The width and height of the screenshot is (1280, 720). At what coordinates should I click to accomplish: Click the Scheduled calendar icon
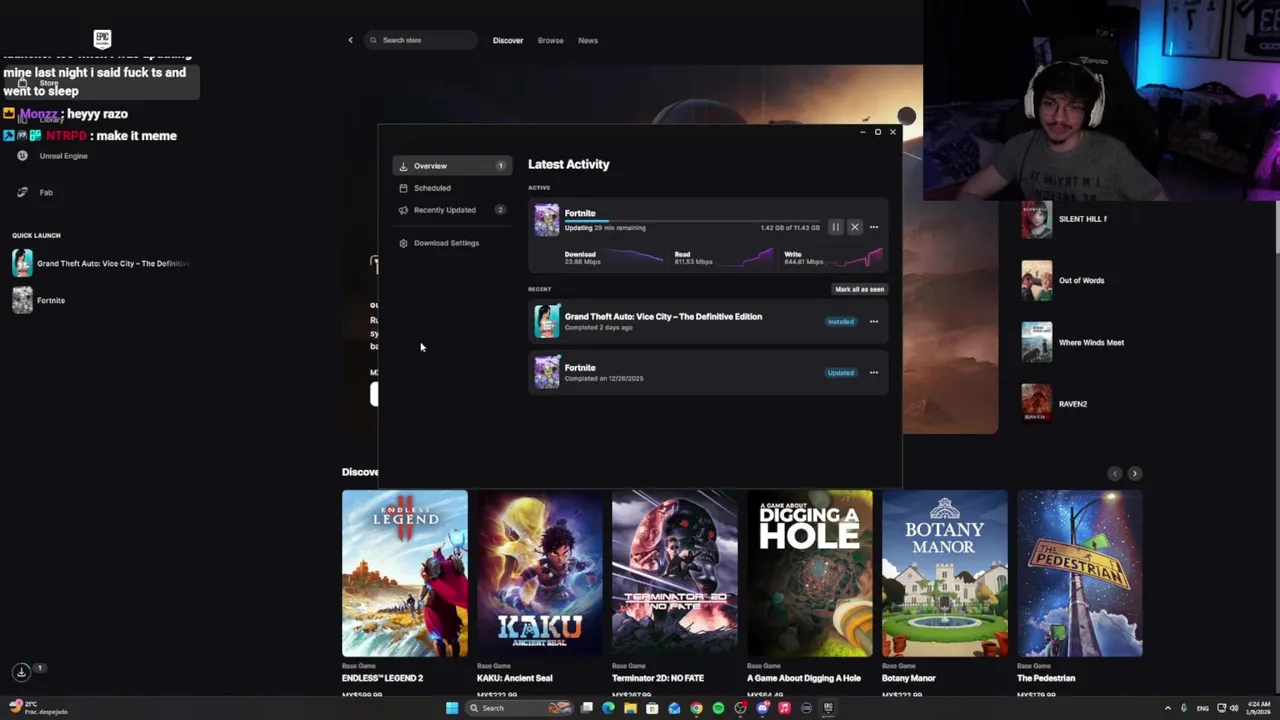(403, 188)
